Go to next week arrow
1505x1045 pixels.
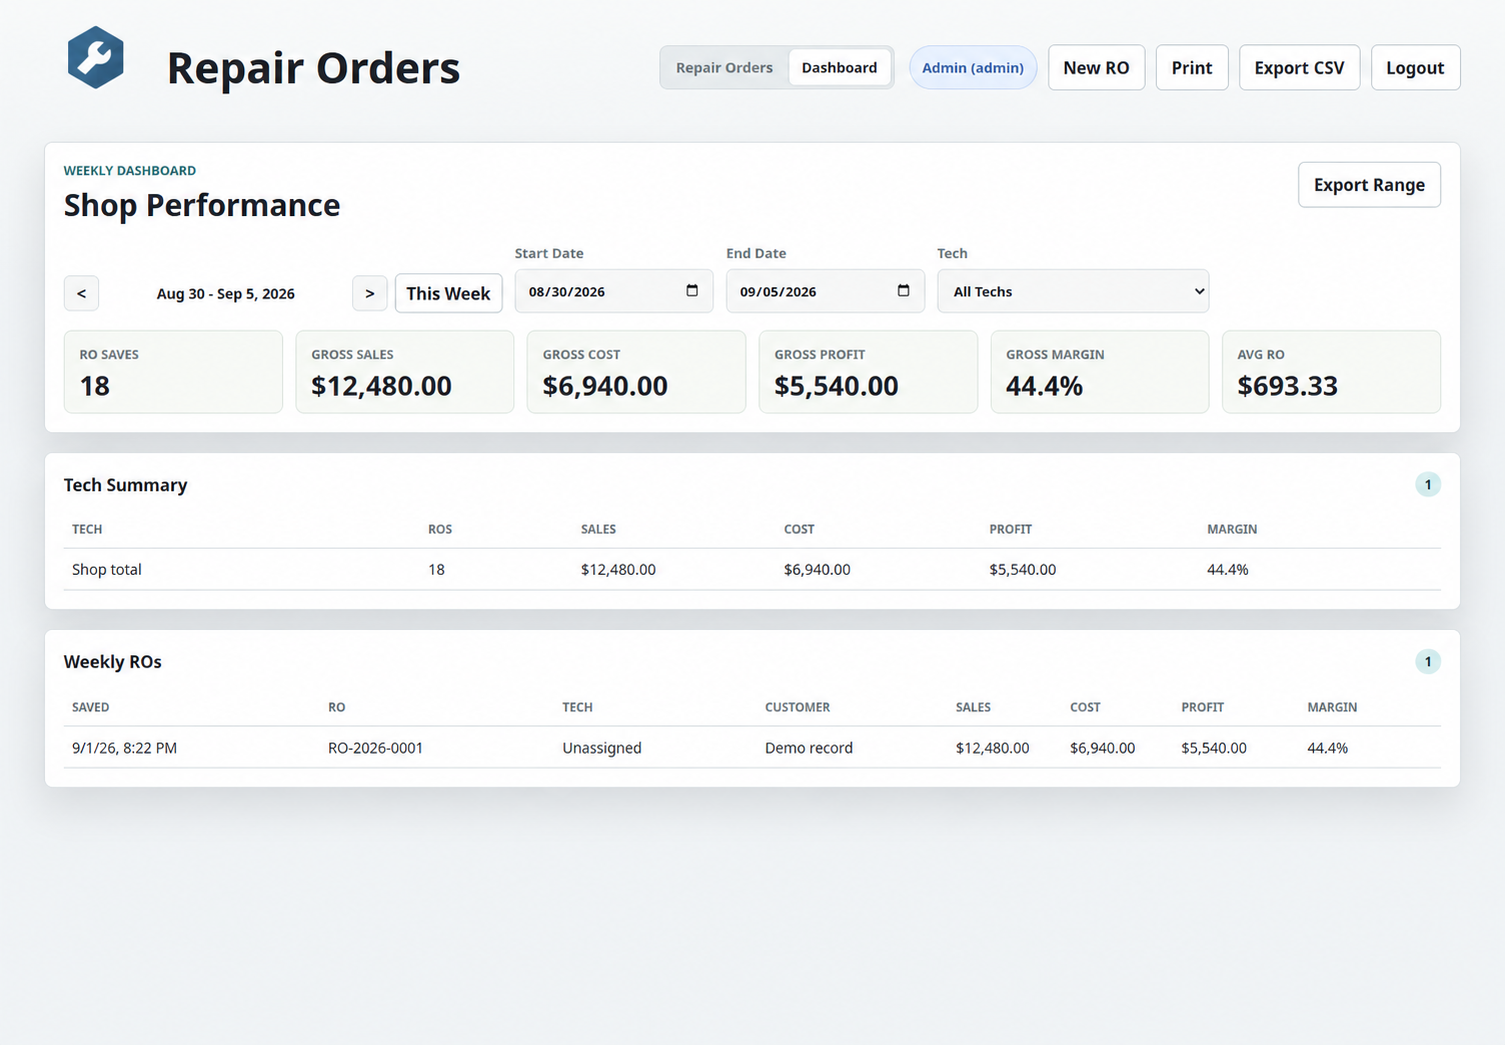370,293
